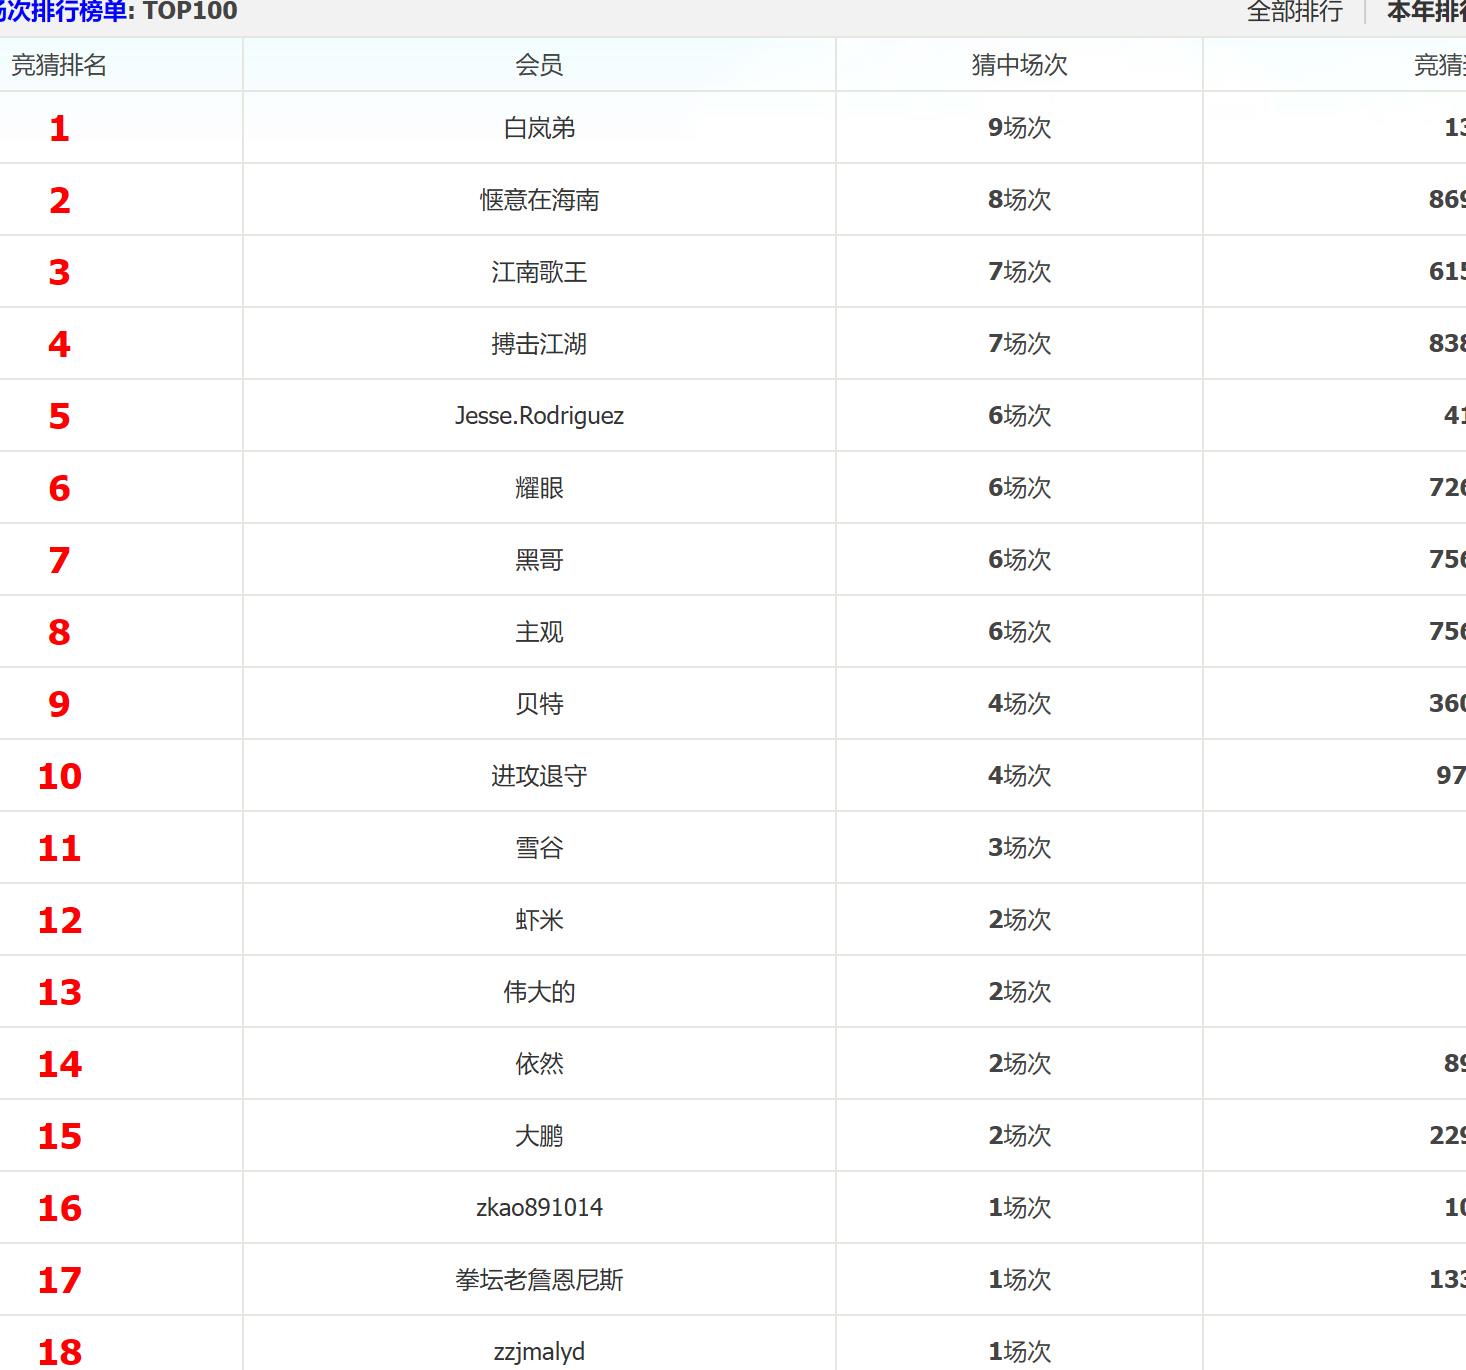This screenshot has height=1370, width=1466.
Task: Open member zkao891014
Action: coord(539,1208)
